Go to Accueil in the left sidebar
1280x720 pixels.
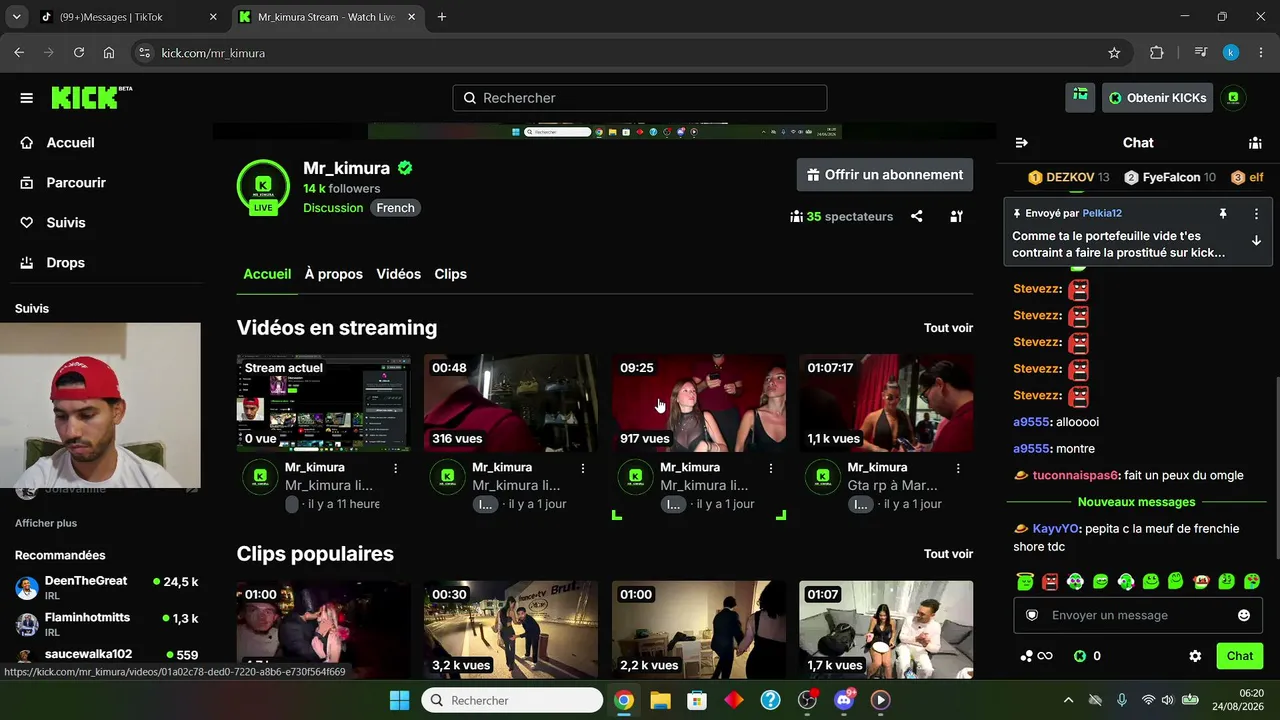(70, 143)
